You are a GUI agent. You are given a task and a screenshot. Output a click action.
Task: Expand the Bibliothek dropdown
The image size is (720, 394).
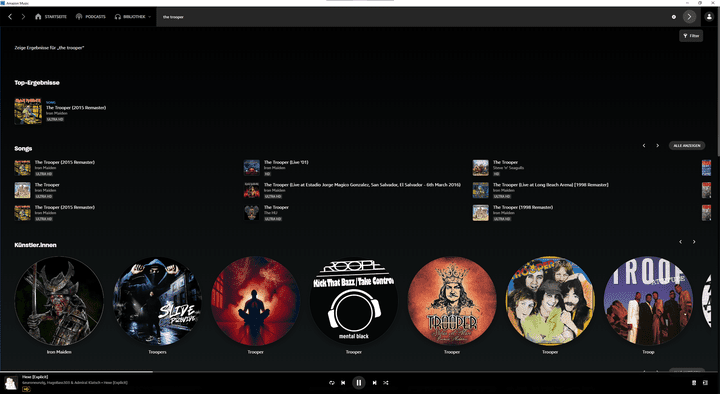click(x=133, y=17)
